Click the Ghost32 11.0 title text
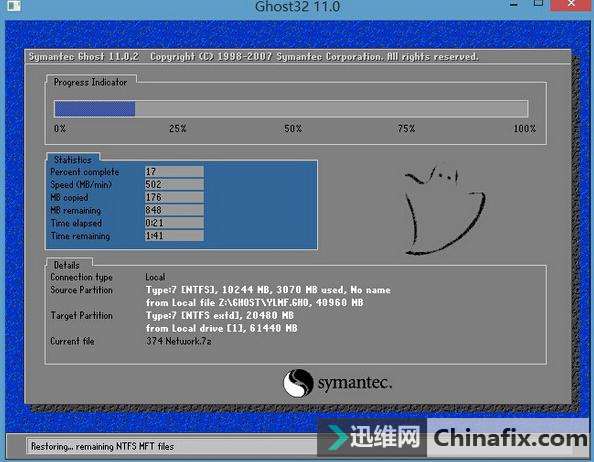Image resolution: width=594 pixels, height=462 pixels. click(297, 6)
